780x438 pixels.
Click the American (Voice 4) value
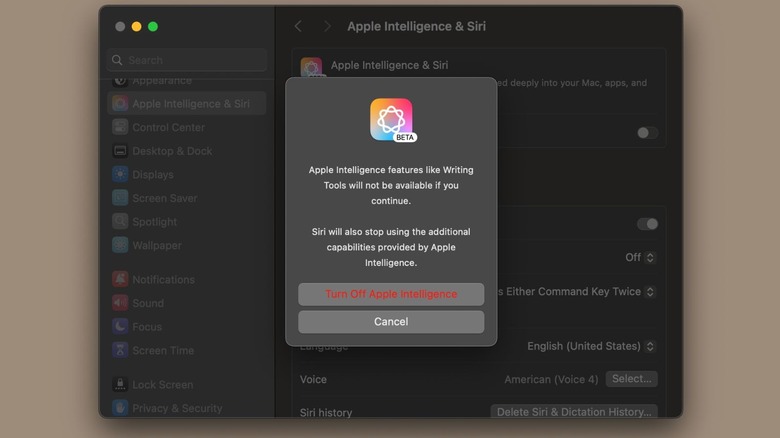click(x=551, y=379)
